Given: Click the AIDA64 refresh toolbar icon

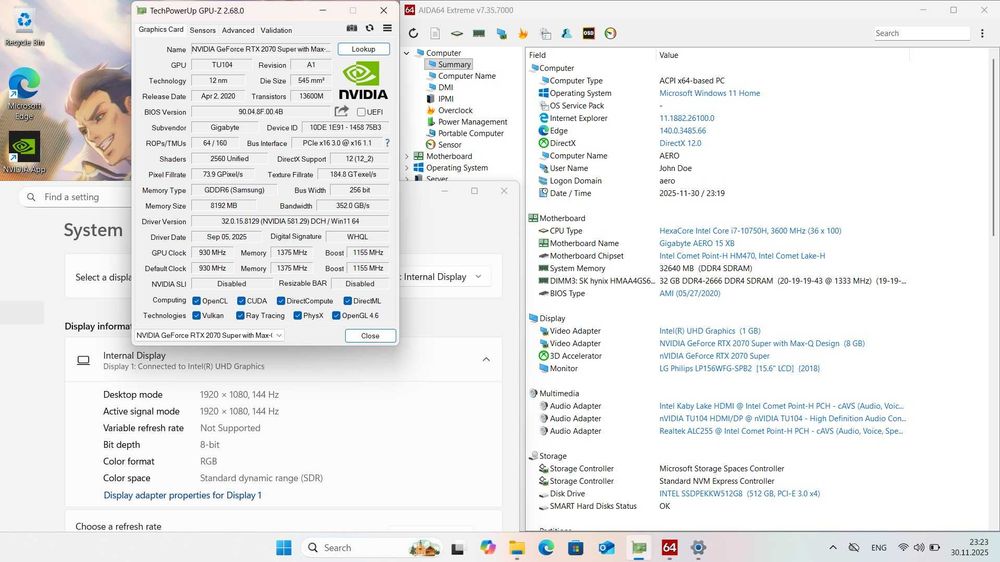Looking at the screenshot, I should [x=413, y=33].
